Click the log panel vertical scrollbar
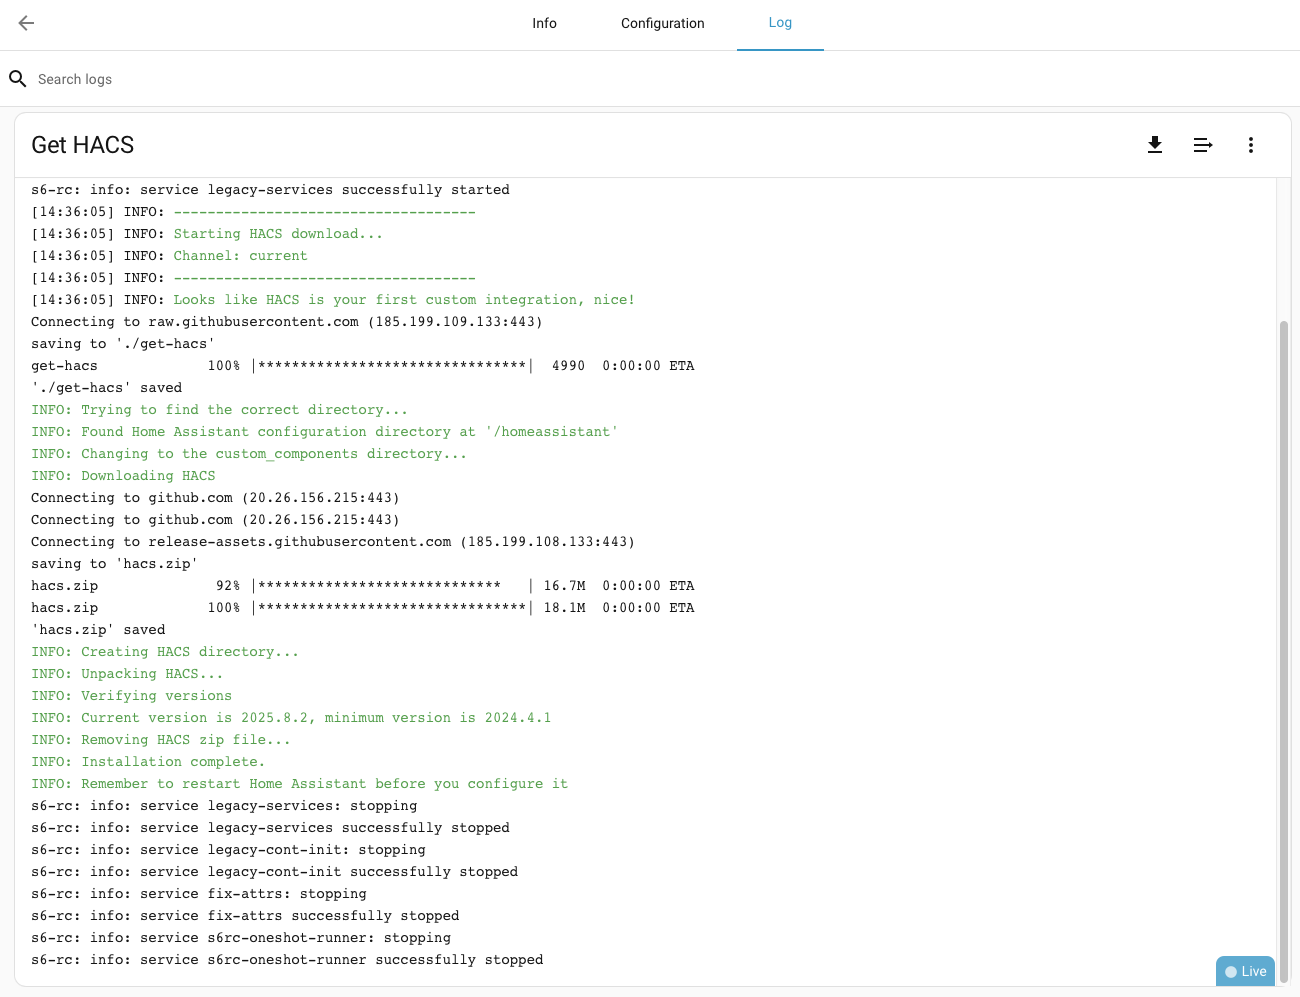Image resolution: width=1300 pixels, height=997 pixels. point(1284,650)
